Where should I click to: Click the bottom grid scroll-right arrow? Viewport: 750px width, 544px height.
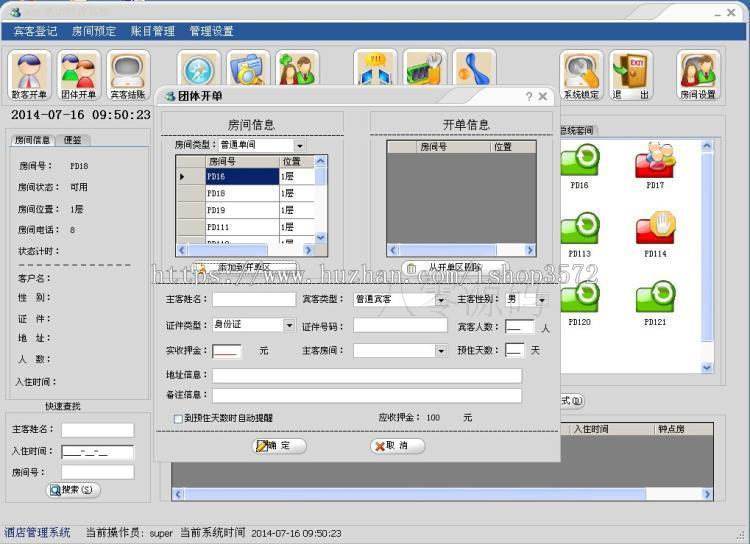[707, 494]
